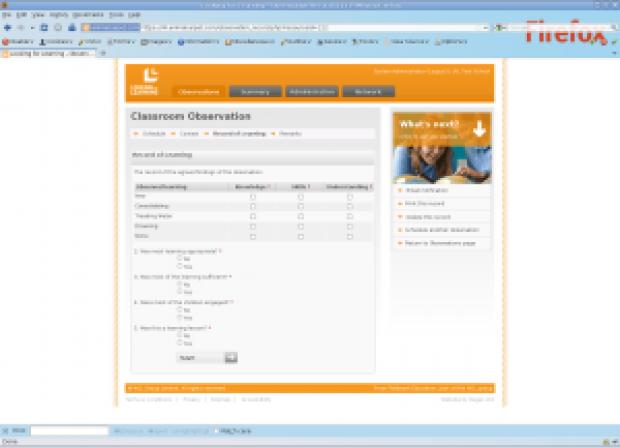Click the Learning logo in the orange header
Screen dimensions: 620x447
(x=145, y=82)
